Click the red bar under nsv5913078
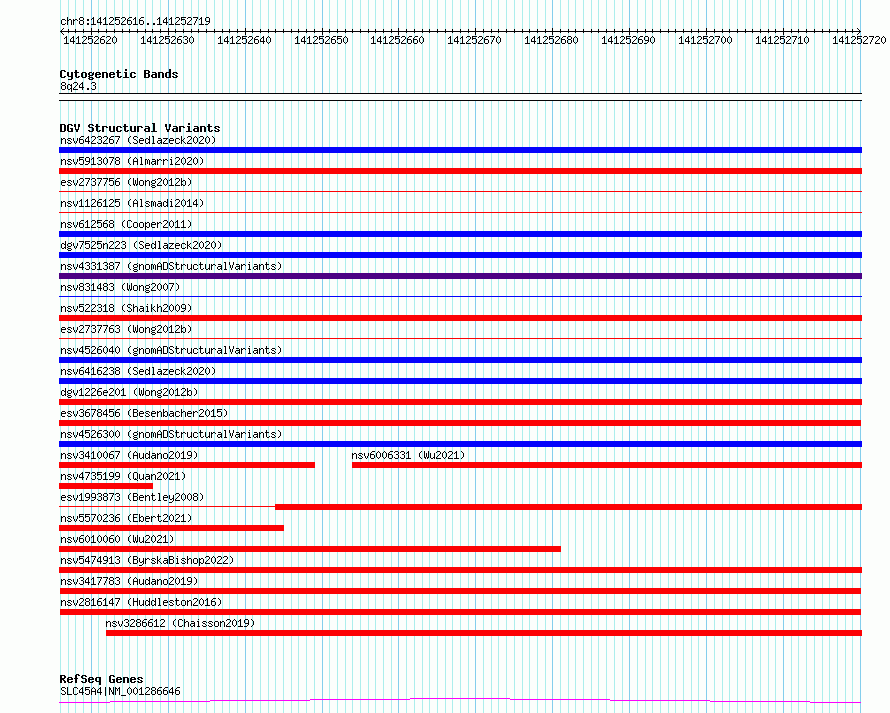 click(460, 171)
